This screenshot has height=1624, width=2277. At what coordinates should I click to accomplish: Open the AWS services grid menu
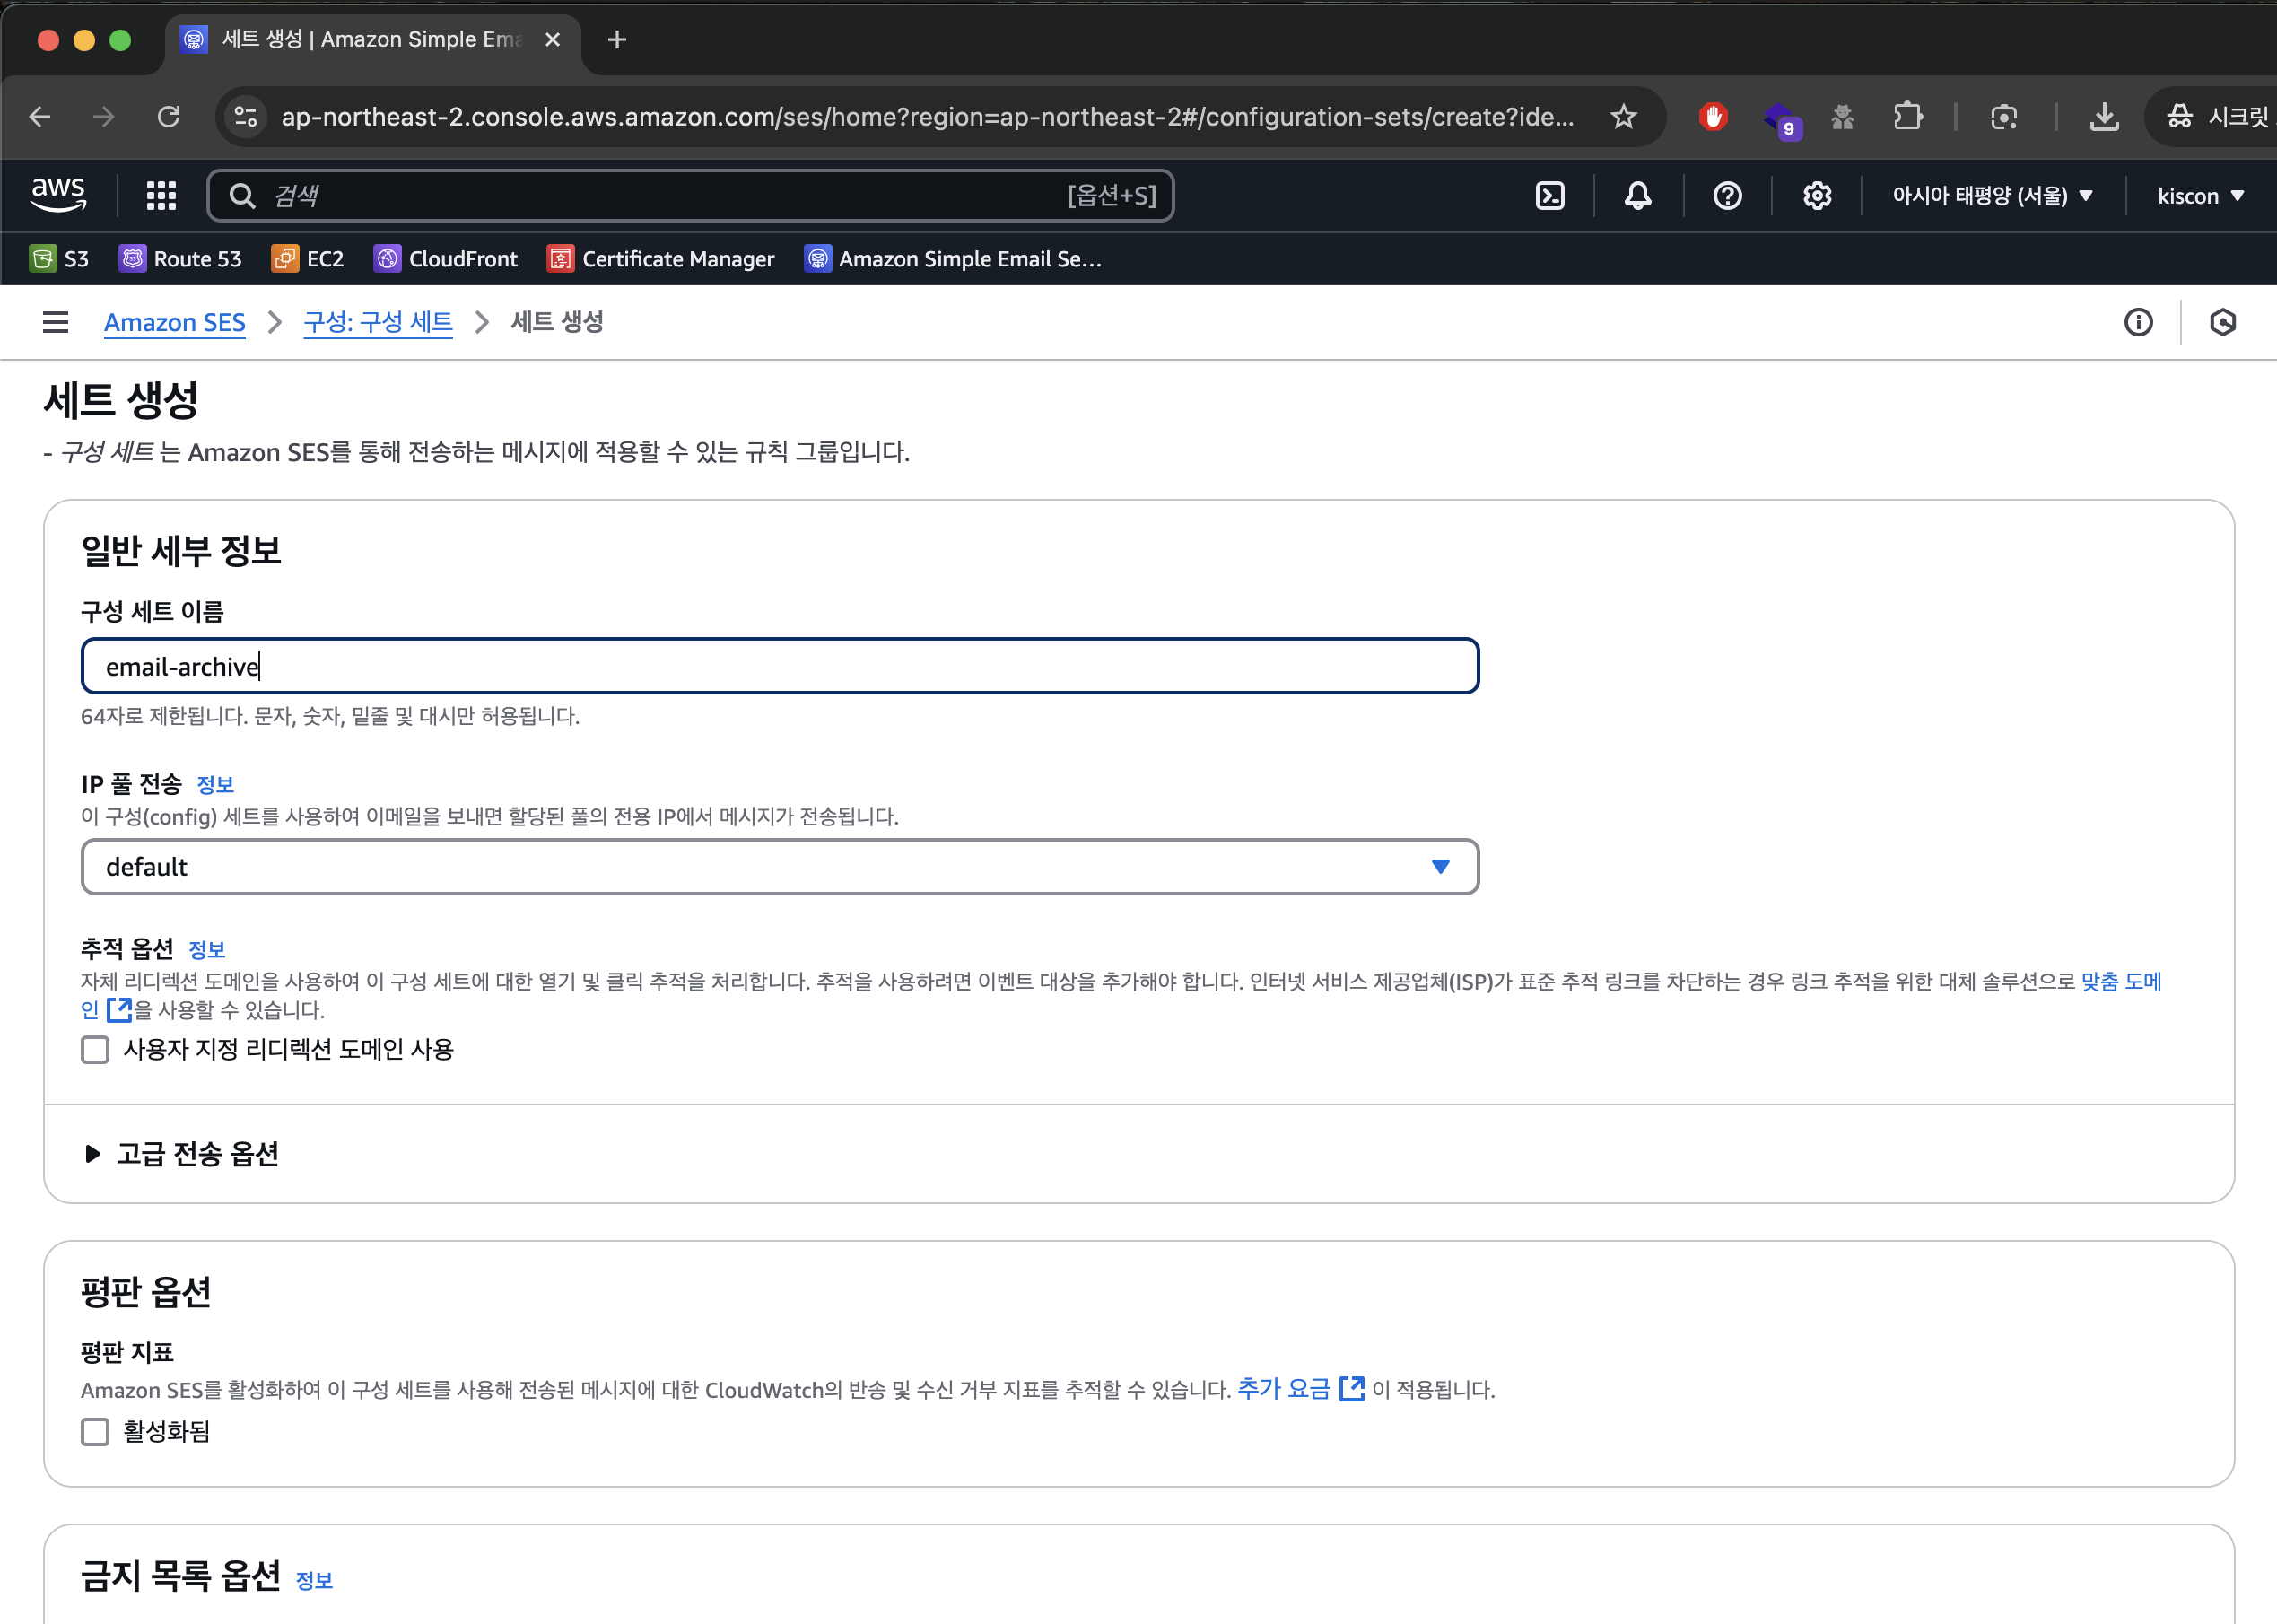click(161, 196)
